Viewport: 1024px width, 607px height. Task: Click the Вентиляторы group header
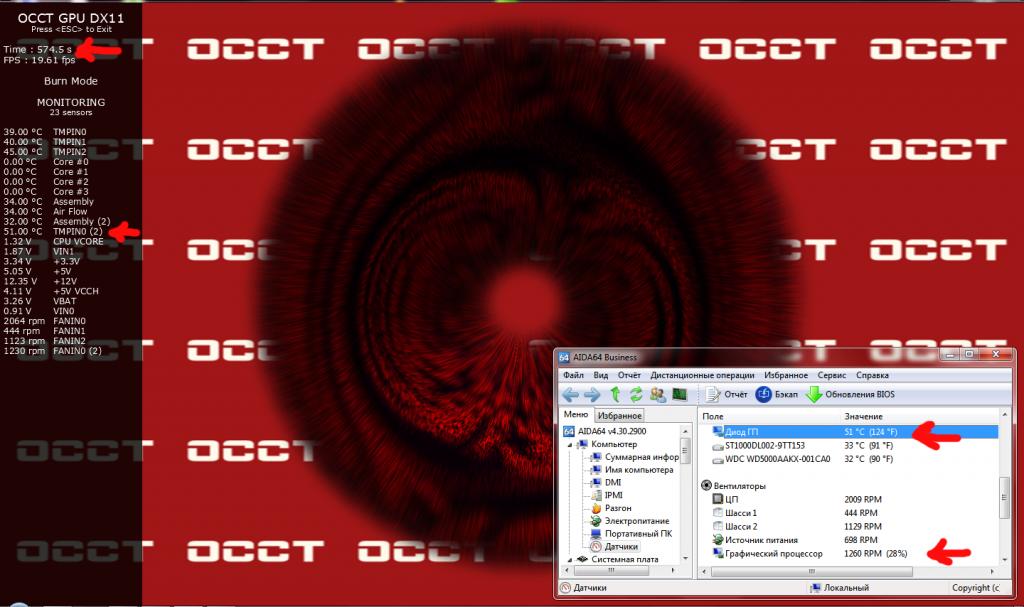pyautogui.click(x=733, y=486)
